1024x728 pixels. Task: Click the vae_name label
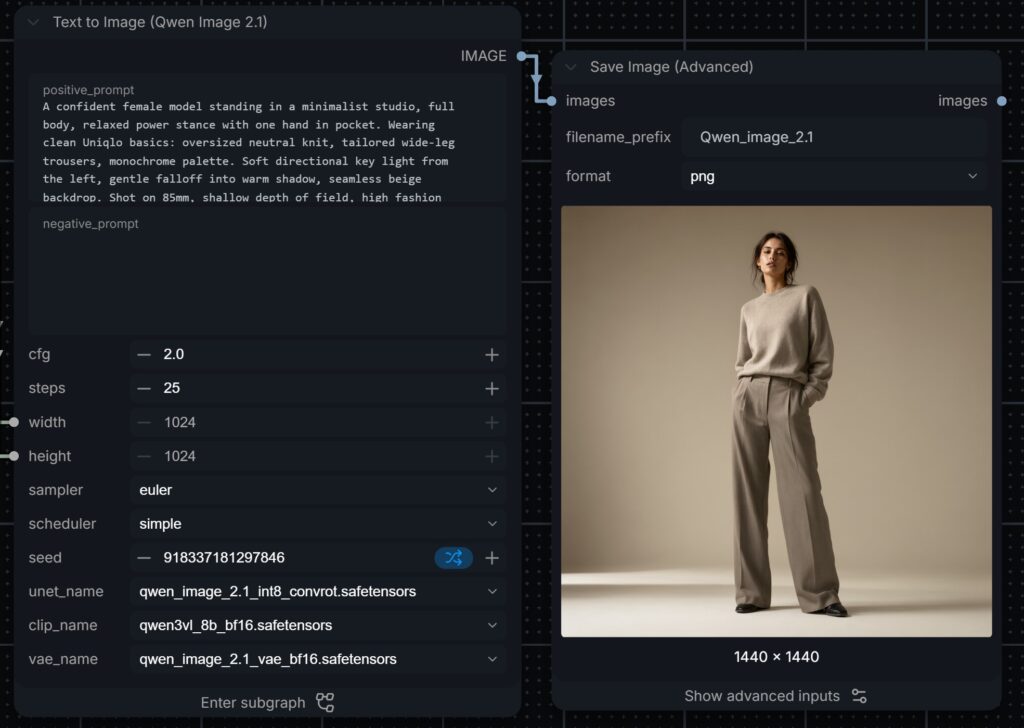63,659
